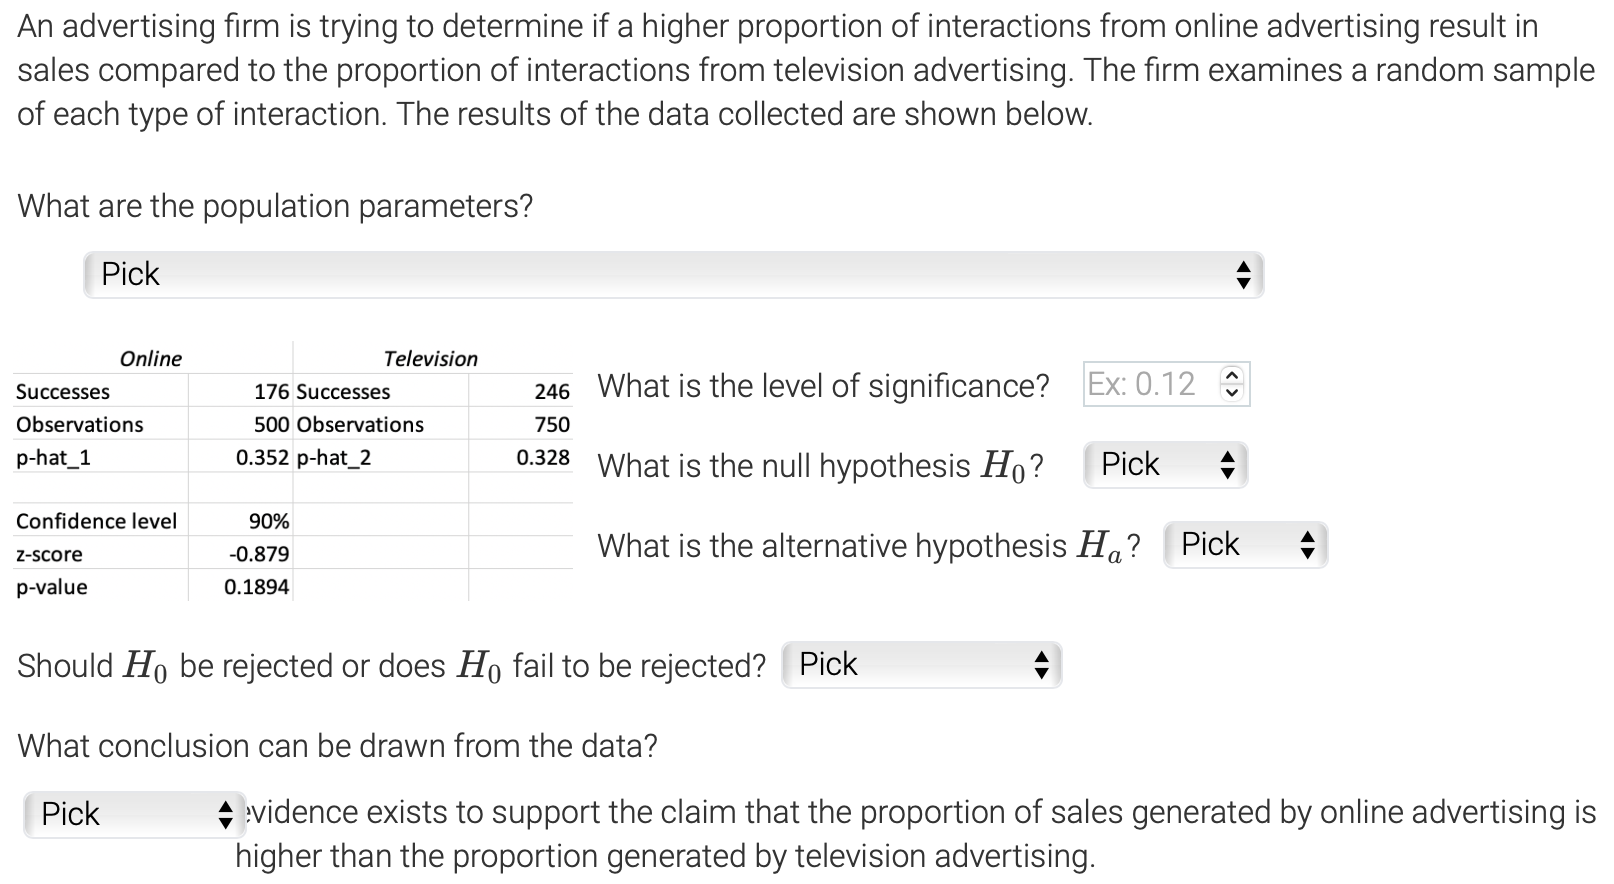Click the Confidence level 90% cell
The width and height of the screenshot is (1614, 884).
pos(269,520)
